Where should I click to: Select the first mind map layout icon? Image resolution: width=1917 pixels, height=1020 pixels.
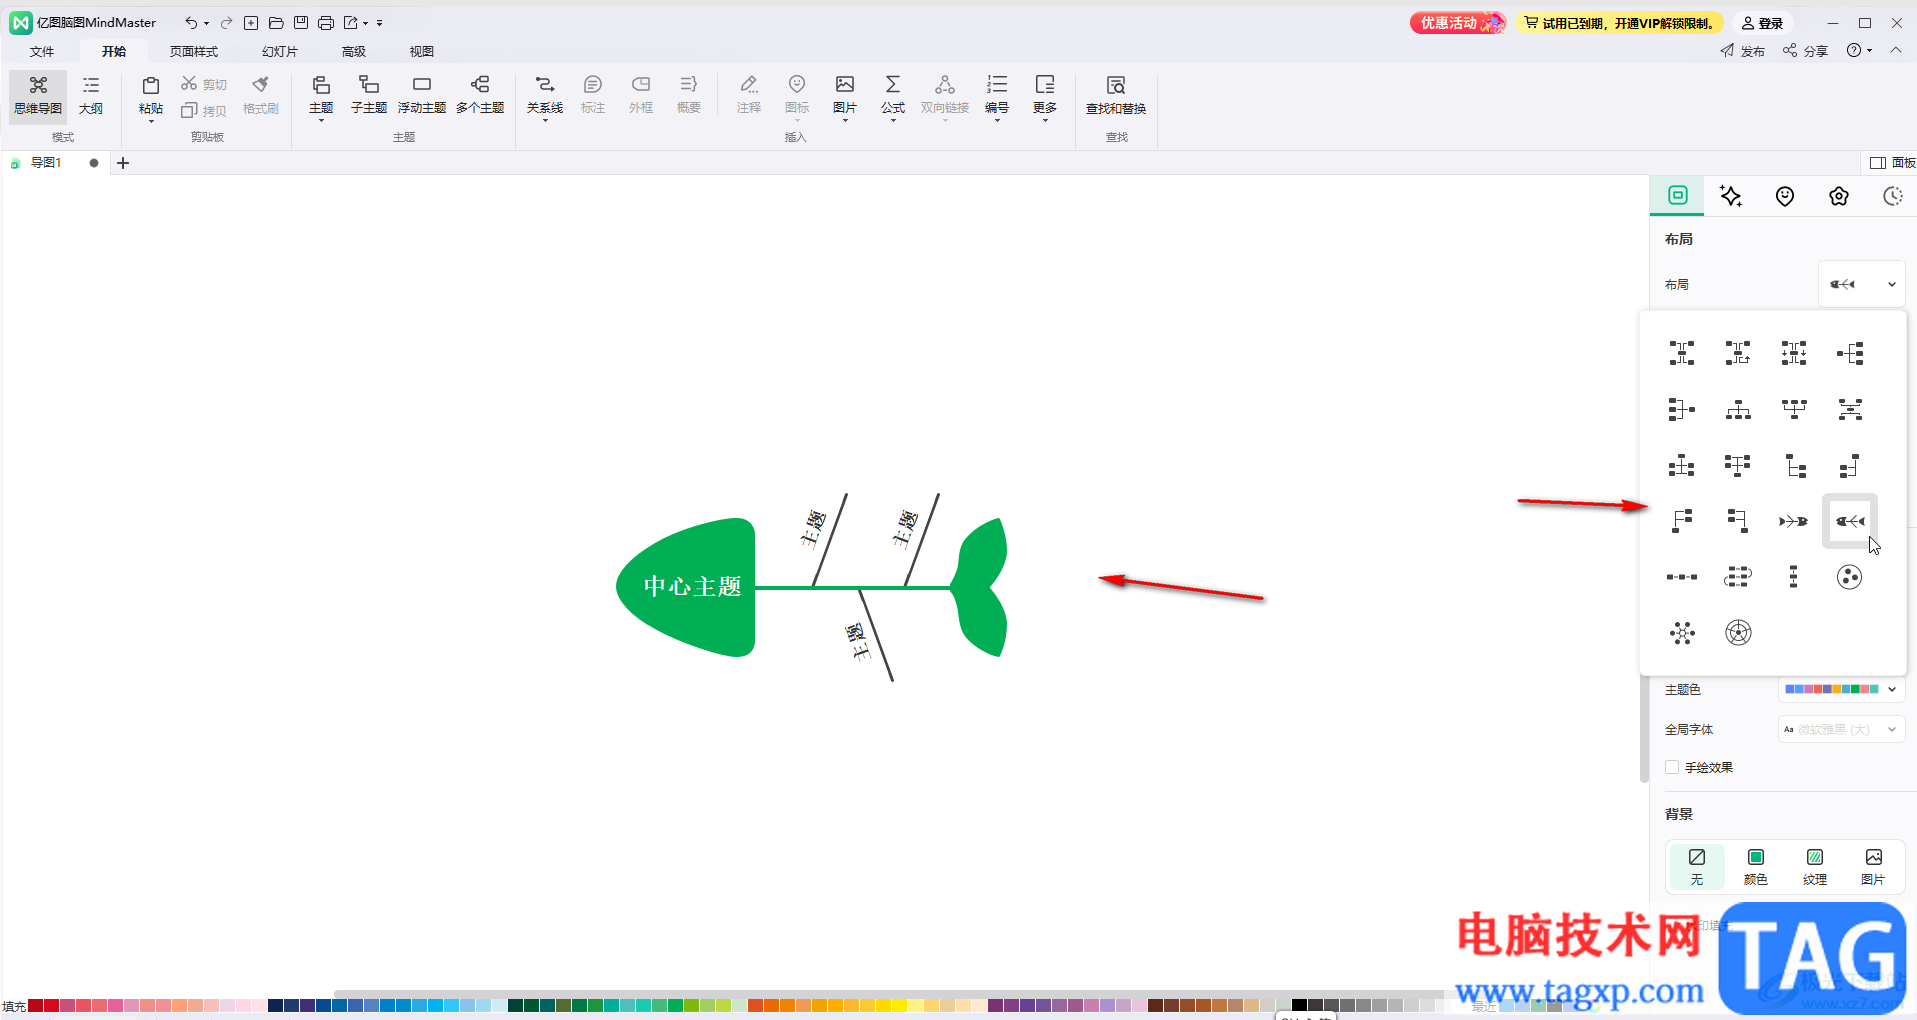1682,353
